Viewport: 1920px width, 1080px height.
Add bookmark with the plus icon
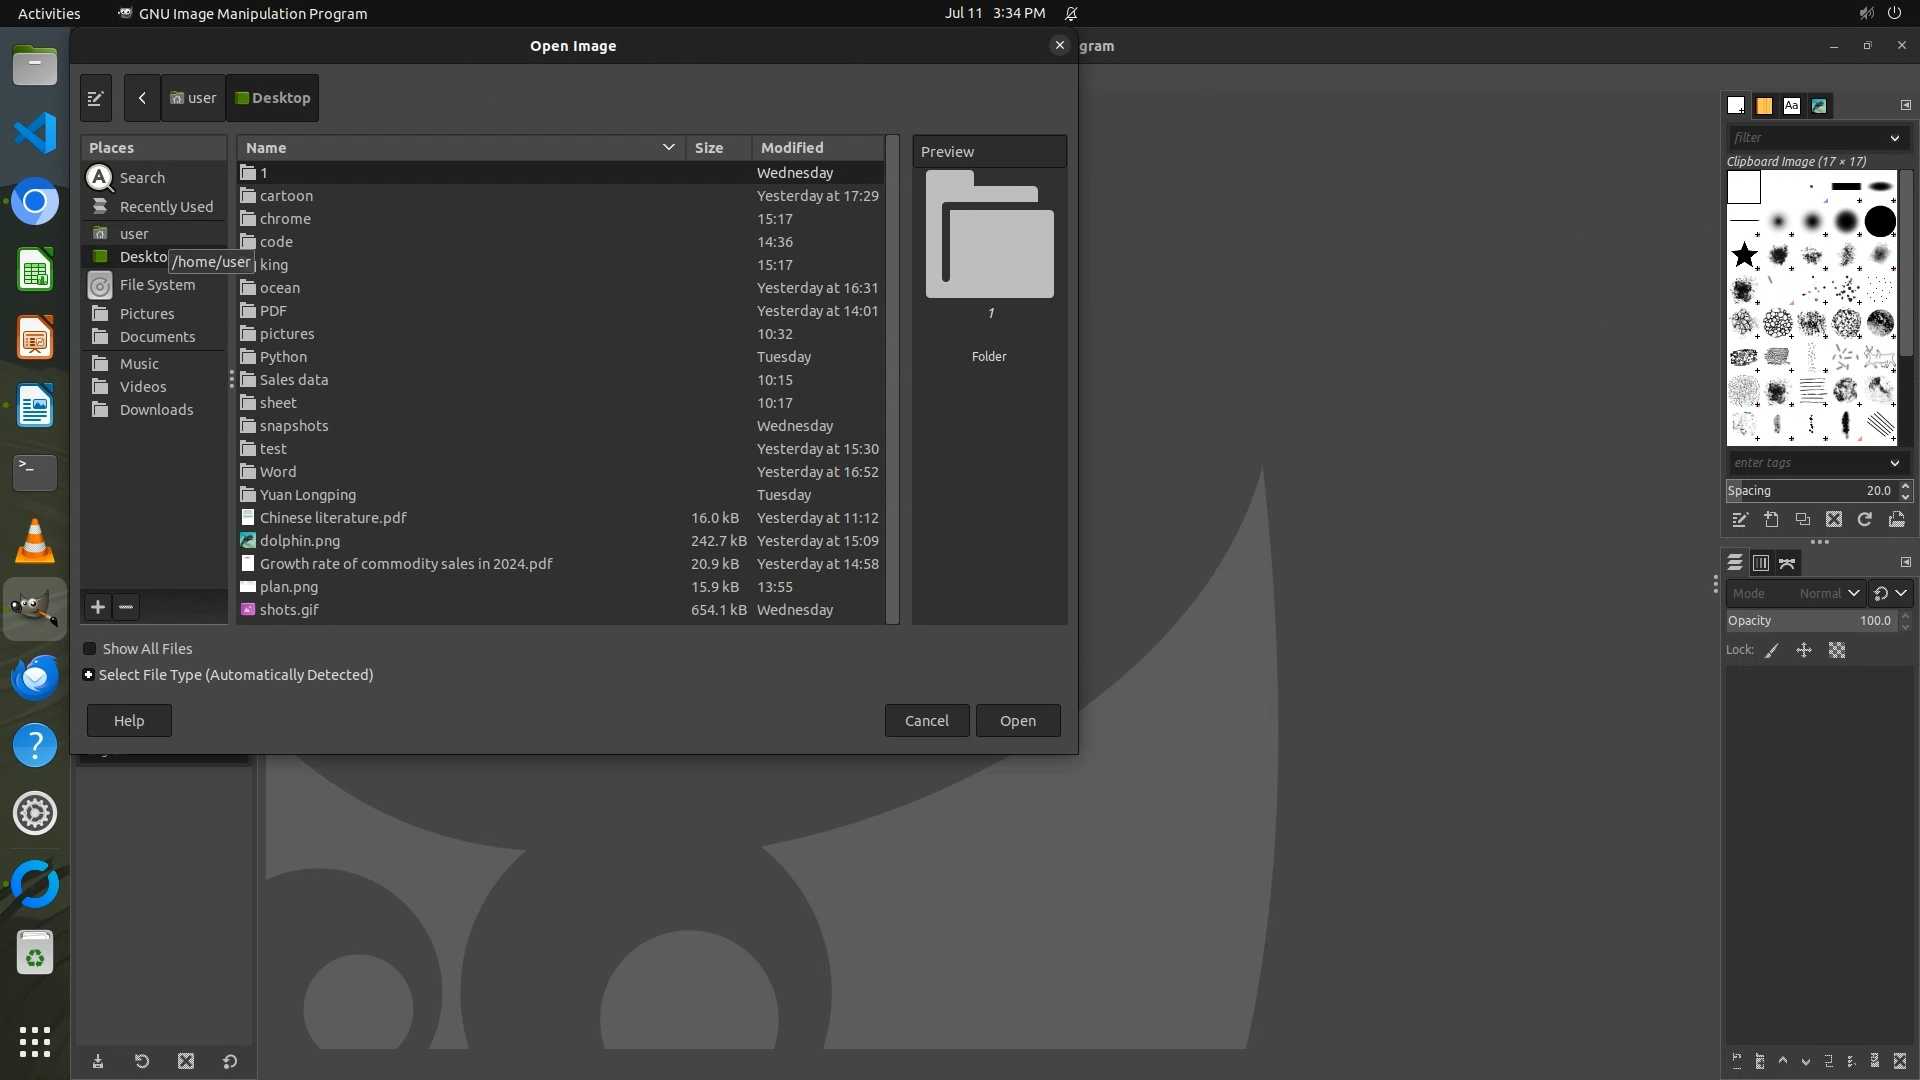(x=98, y=607)
